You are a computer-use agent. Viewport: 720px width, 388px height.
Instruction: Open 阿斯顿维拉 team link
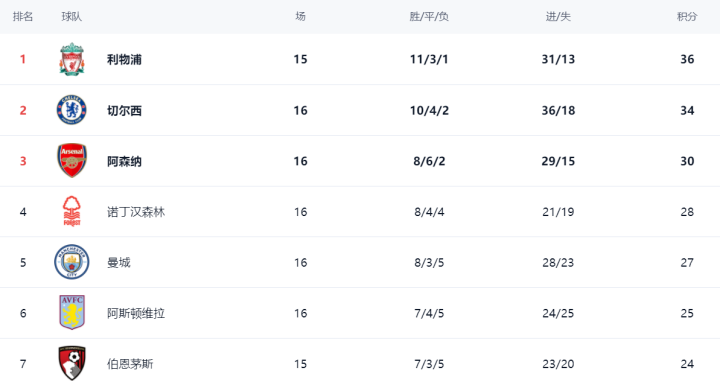[x=136, y=313]
